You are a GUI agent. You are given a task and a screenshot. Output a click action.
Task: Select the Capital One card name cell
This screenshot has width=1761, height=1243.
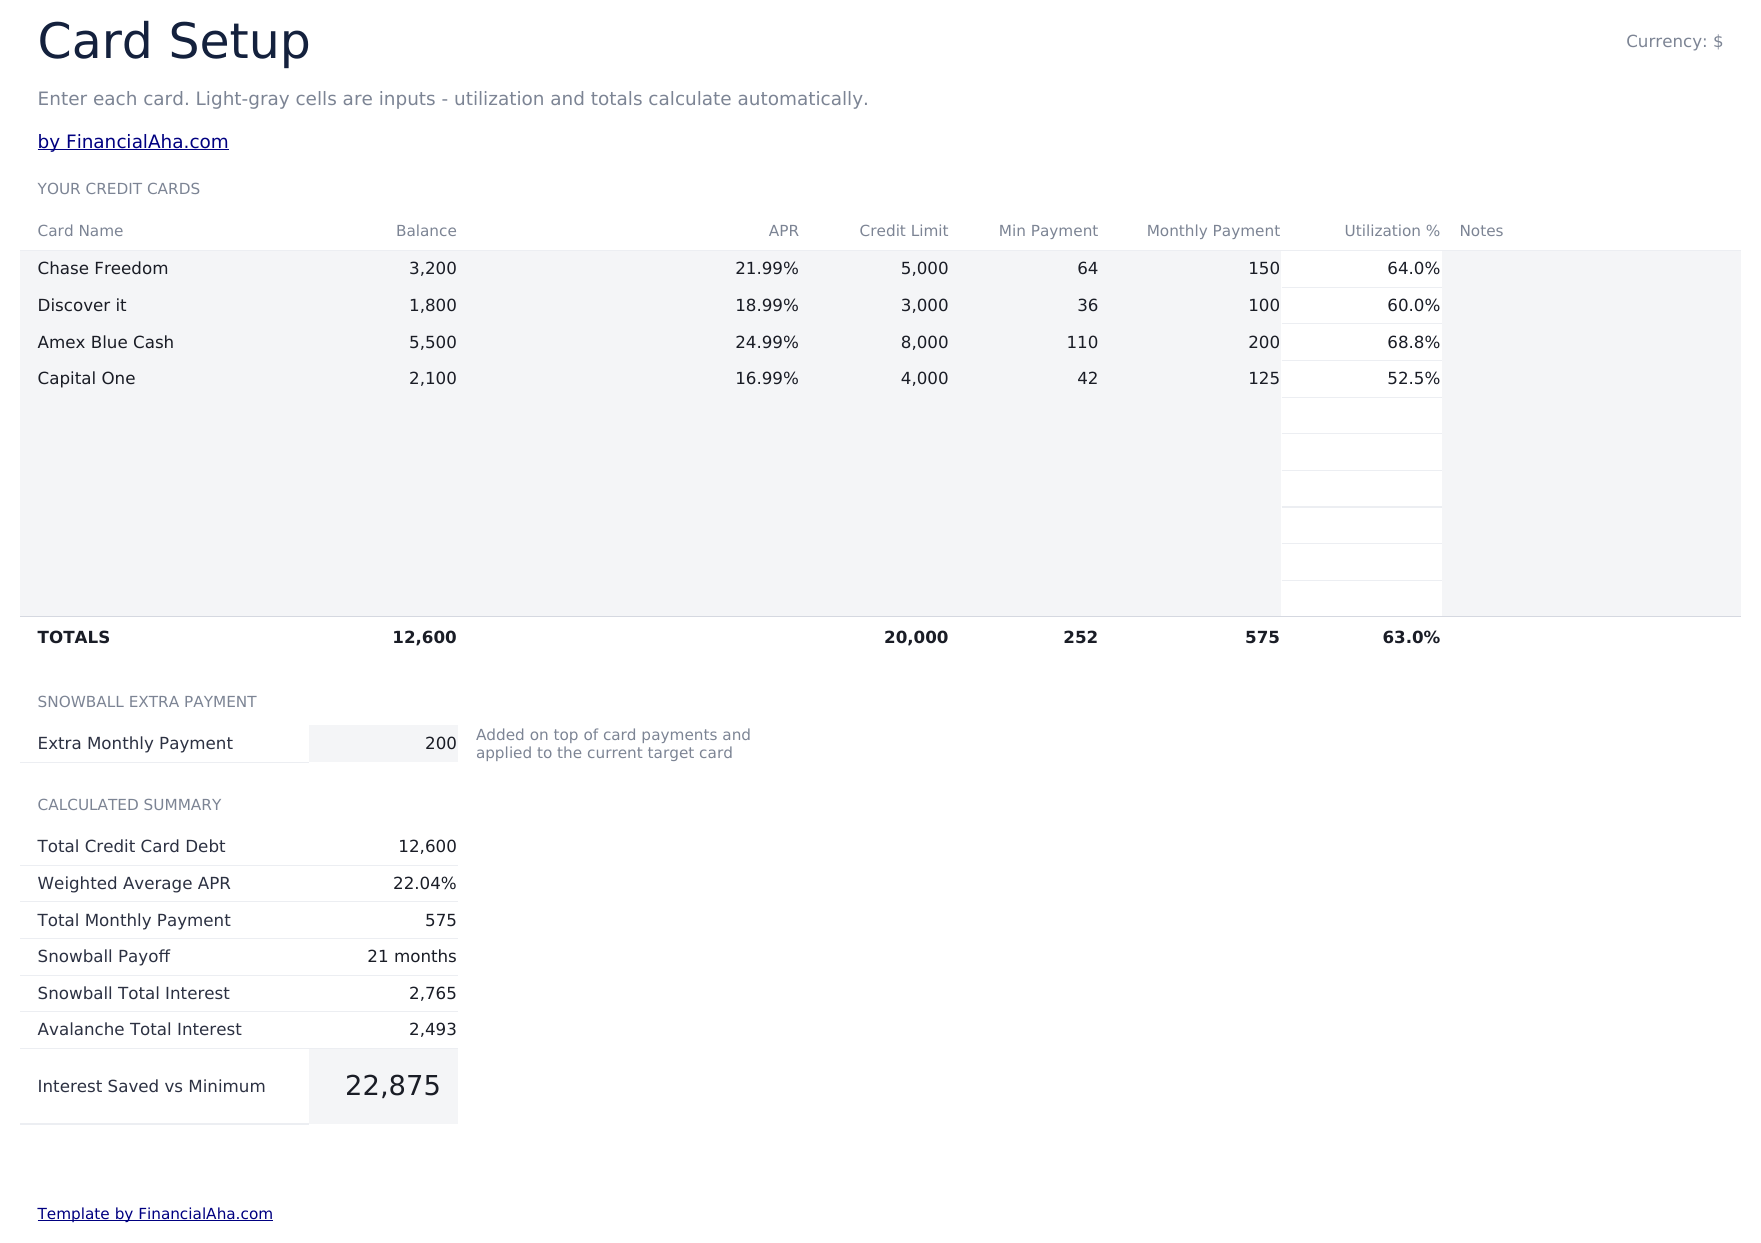[x=164, y=379]
